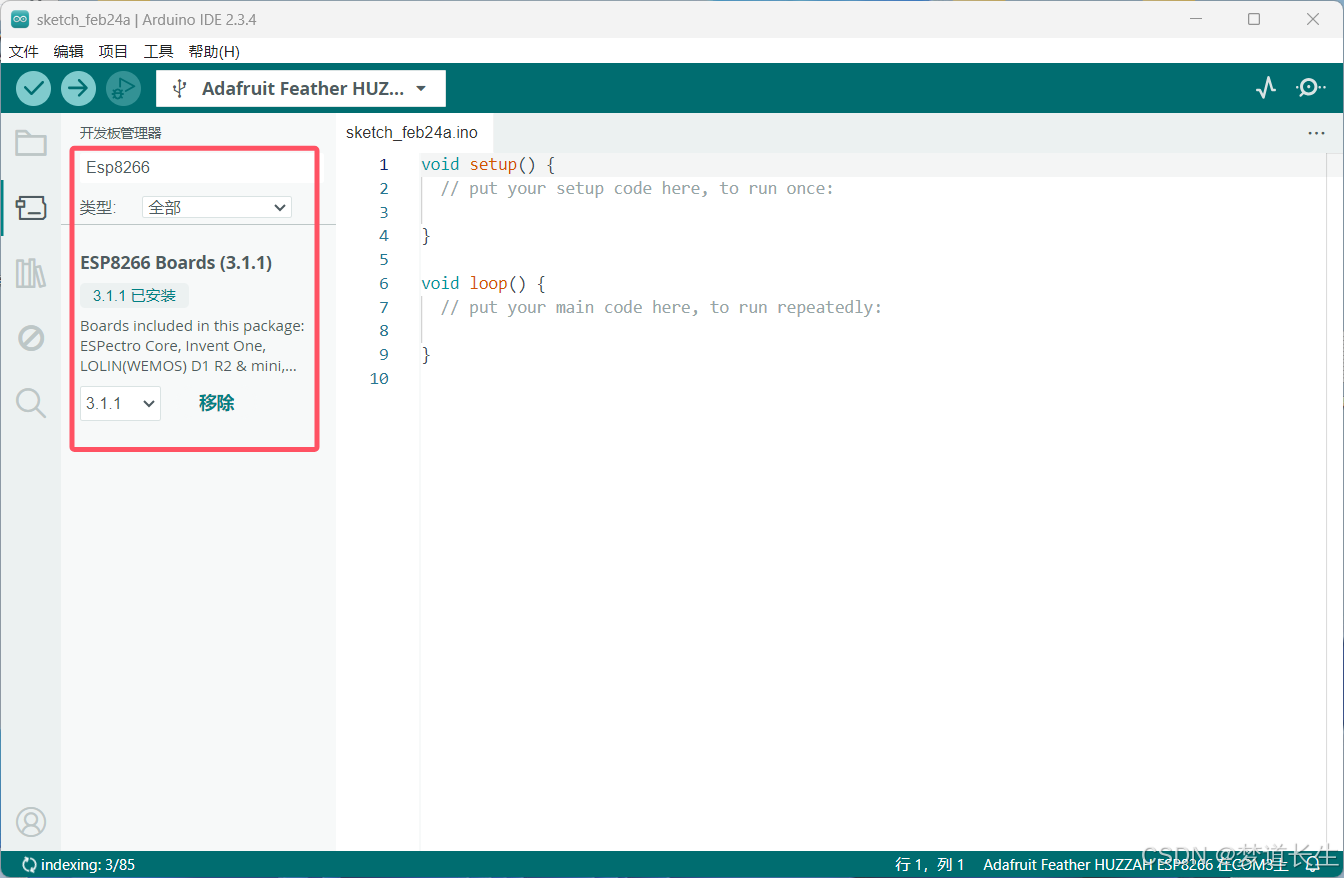Click the 3.1.1 已安装 badge
Image resolution: width=1344 pixels, height=878 pixels.
(x=134, y=295)
